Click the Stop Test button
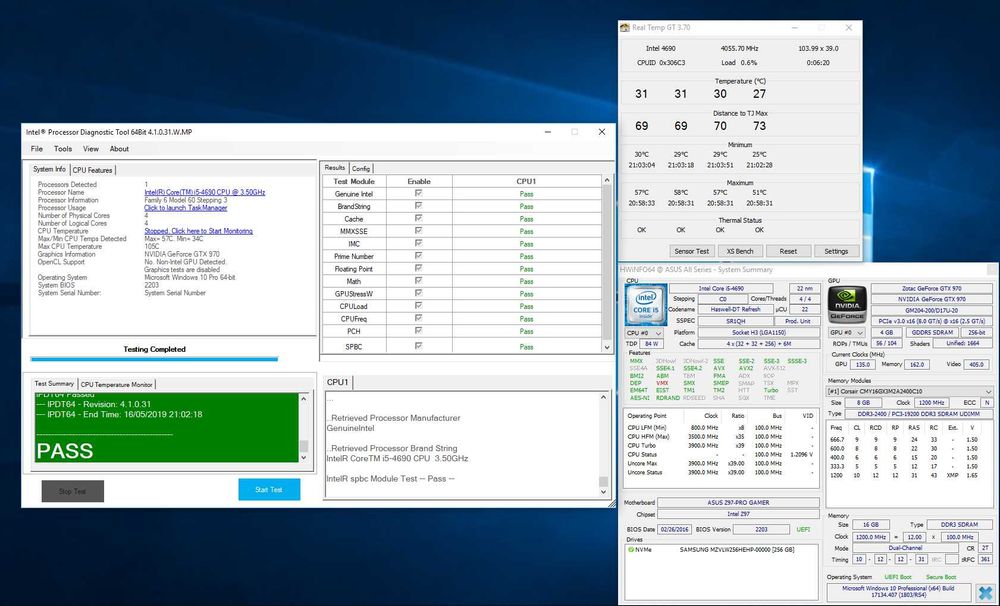Screen dimensions: 1000x606 (73, 491)
